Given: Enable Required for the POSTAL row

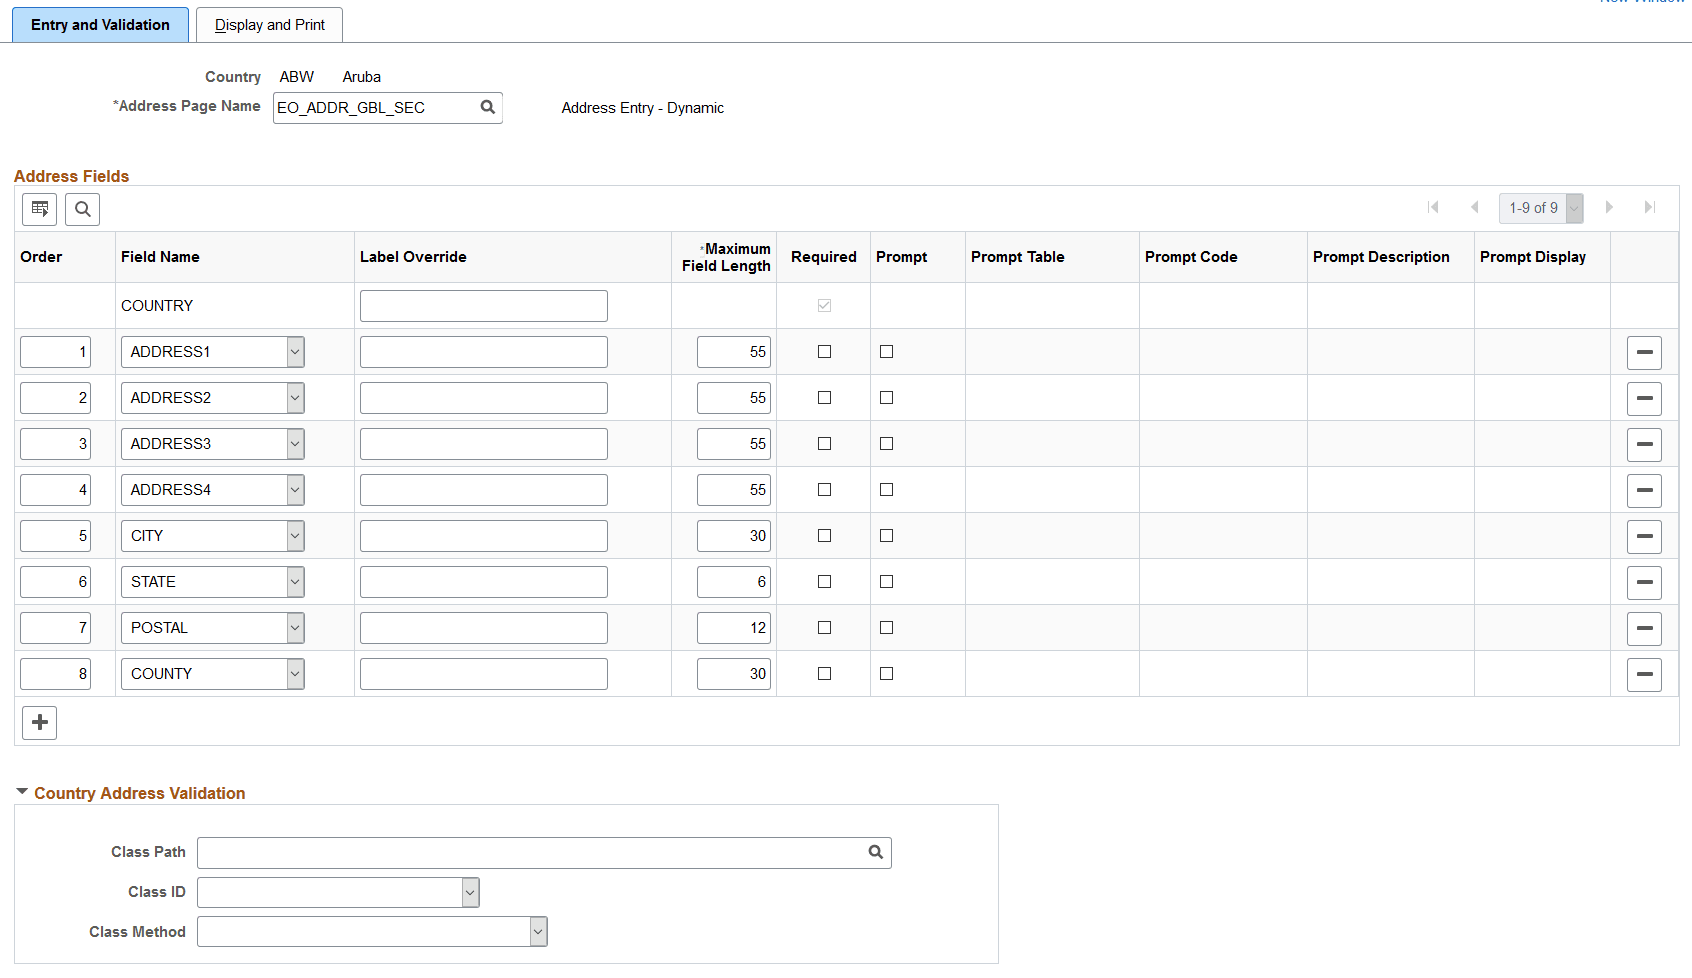Looking at the screenshot, I should (x=823, y=627).
